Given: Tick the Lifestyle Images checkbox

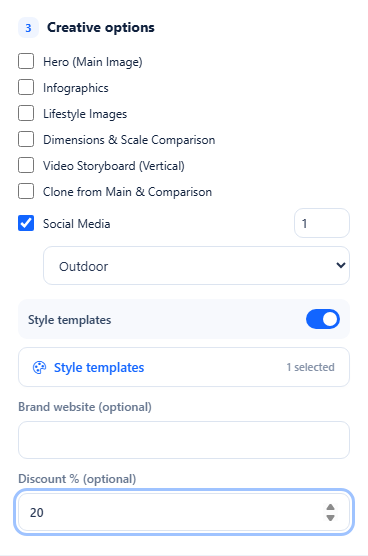Looking at the screenshot, I should pyautogui.click(x=26, y=113).
